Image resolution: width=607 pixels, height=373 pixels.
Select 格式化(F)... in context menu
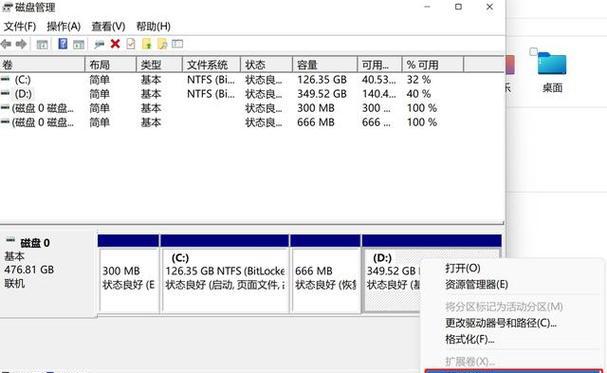(470, 339)
